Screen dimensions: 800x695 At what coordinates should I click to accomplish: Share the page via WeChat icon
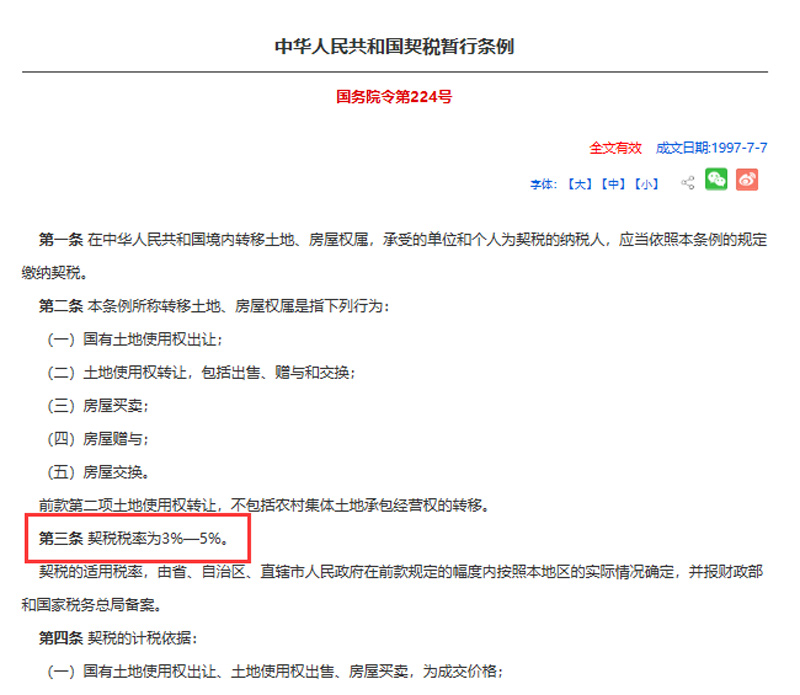716,180
